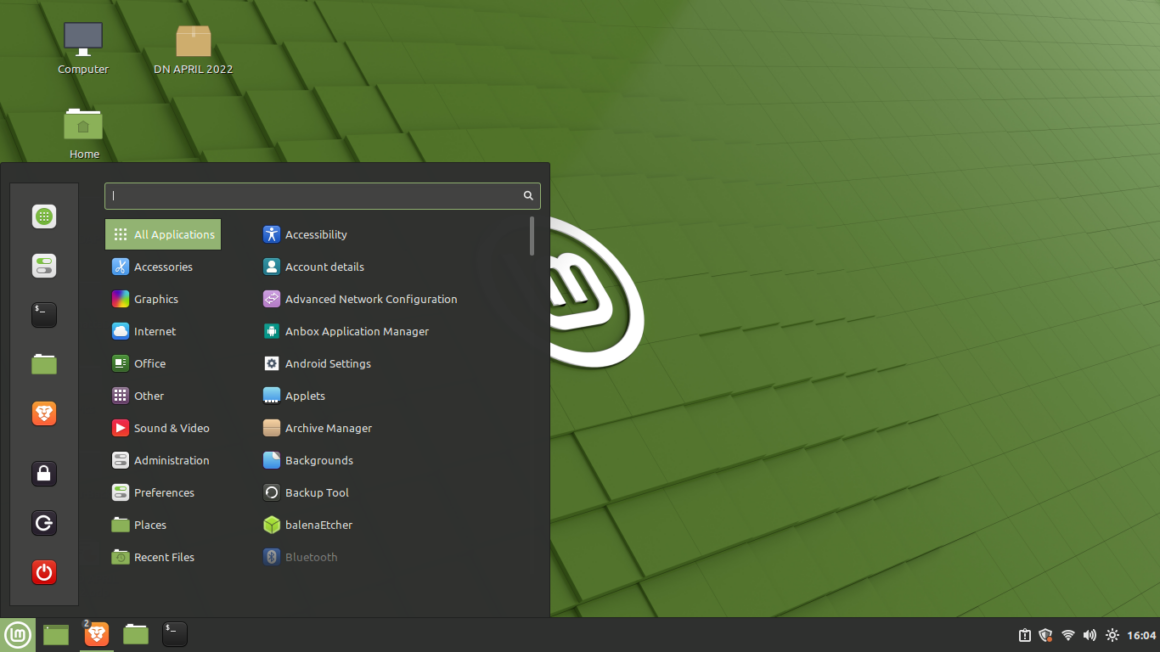Mute audio via the volume tray icon
Viewport: 1160px width, 652px height.
pyautogui.click(x=1089, y=634)
